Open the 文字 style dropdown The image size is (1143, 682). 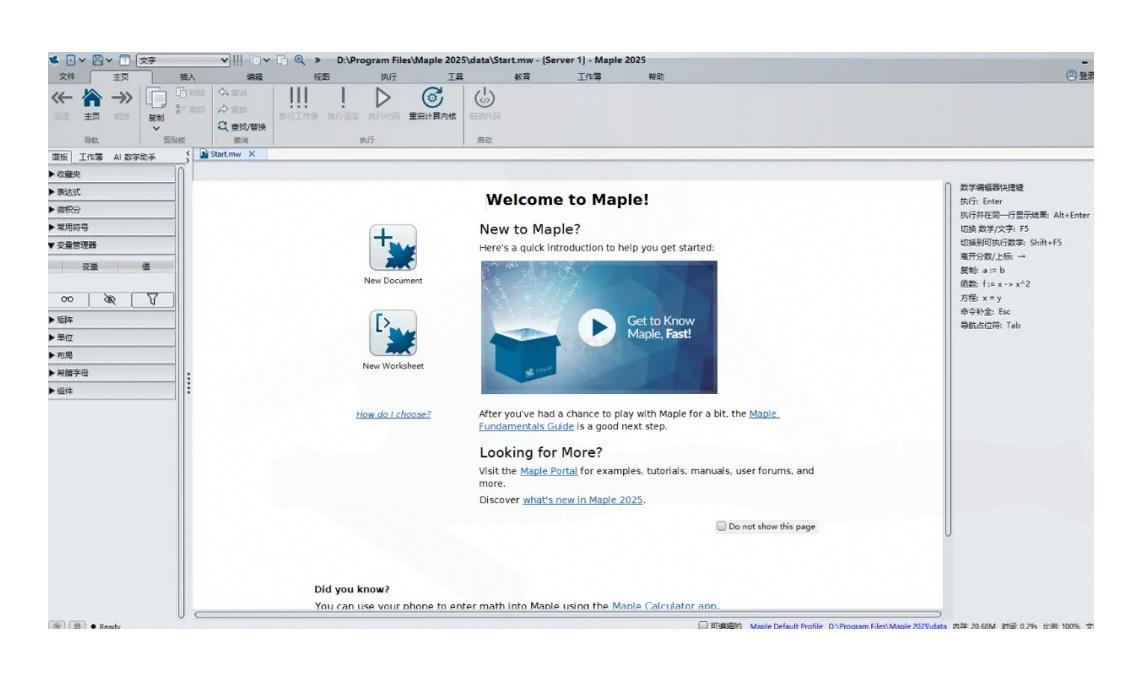click(x=184, y=60)
